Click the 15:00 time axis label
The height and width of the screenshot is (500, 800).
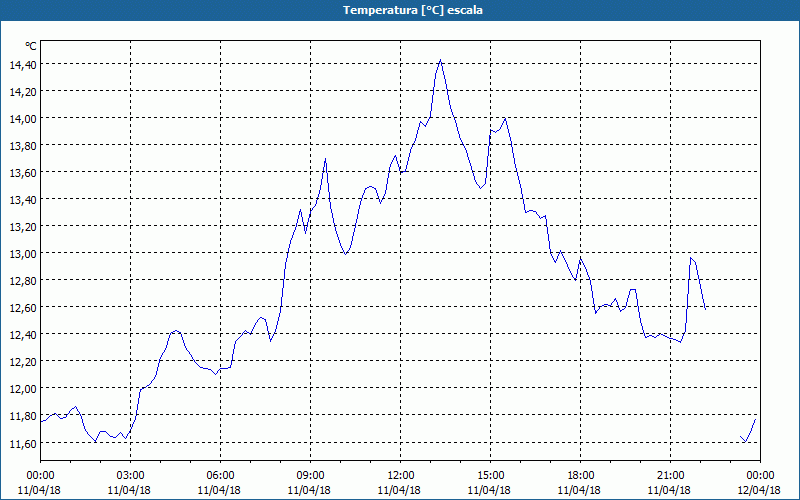(490, 476)
